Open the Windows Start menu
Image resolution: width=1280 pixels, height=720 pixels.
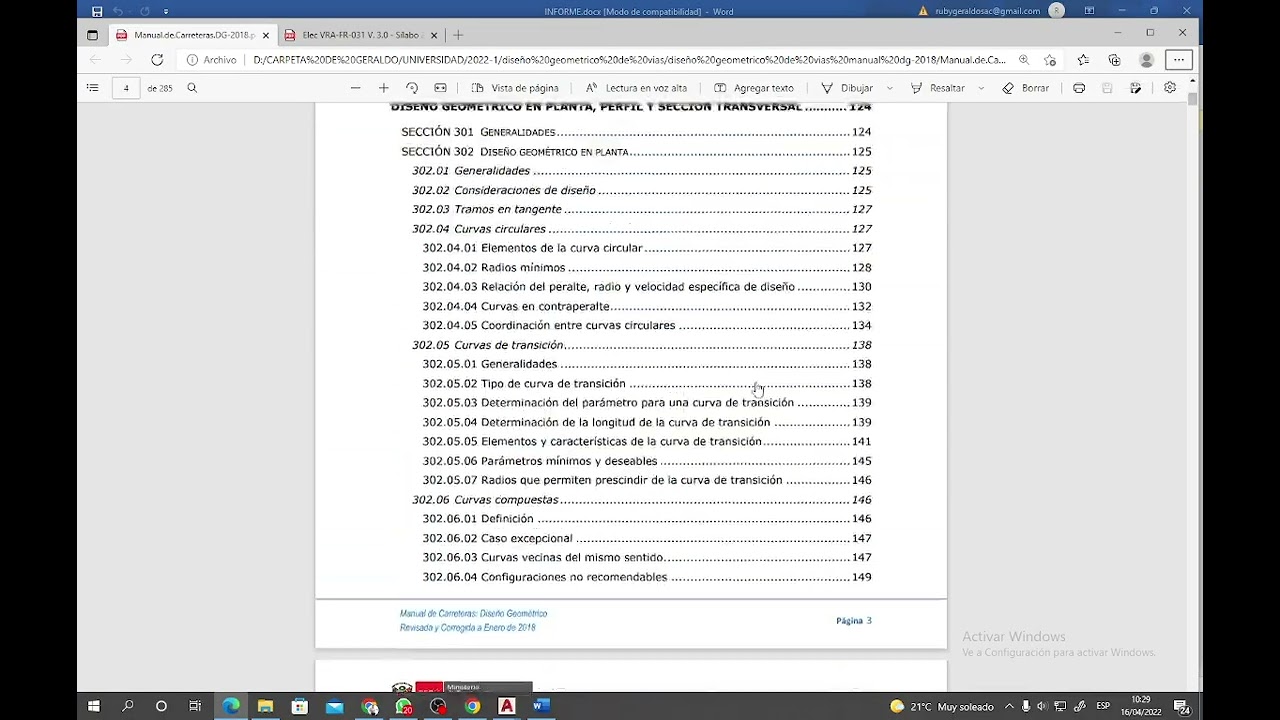tap(94, 706)
